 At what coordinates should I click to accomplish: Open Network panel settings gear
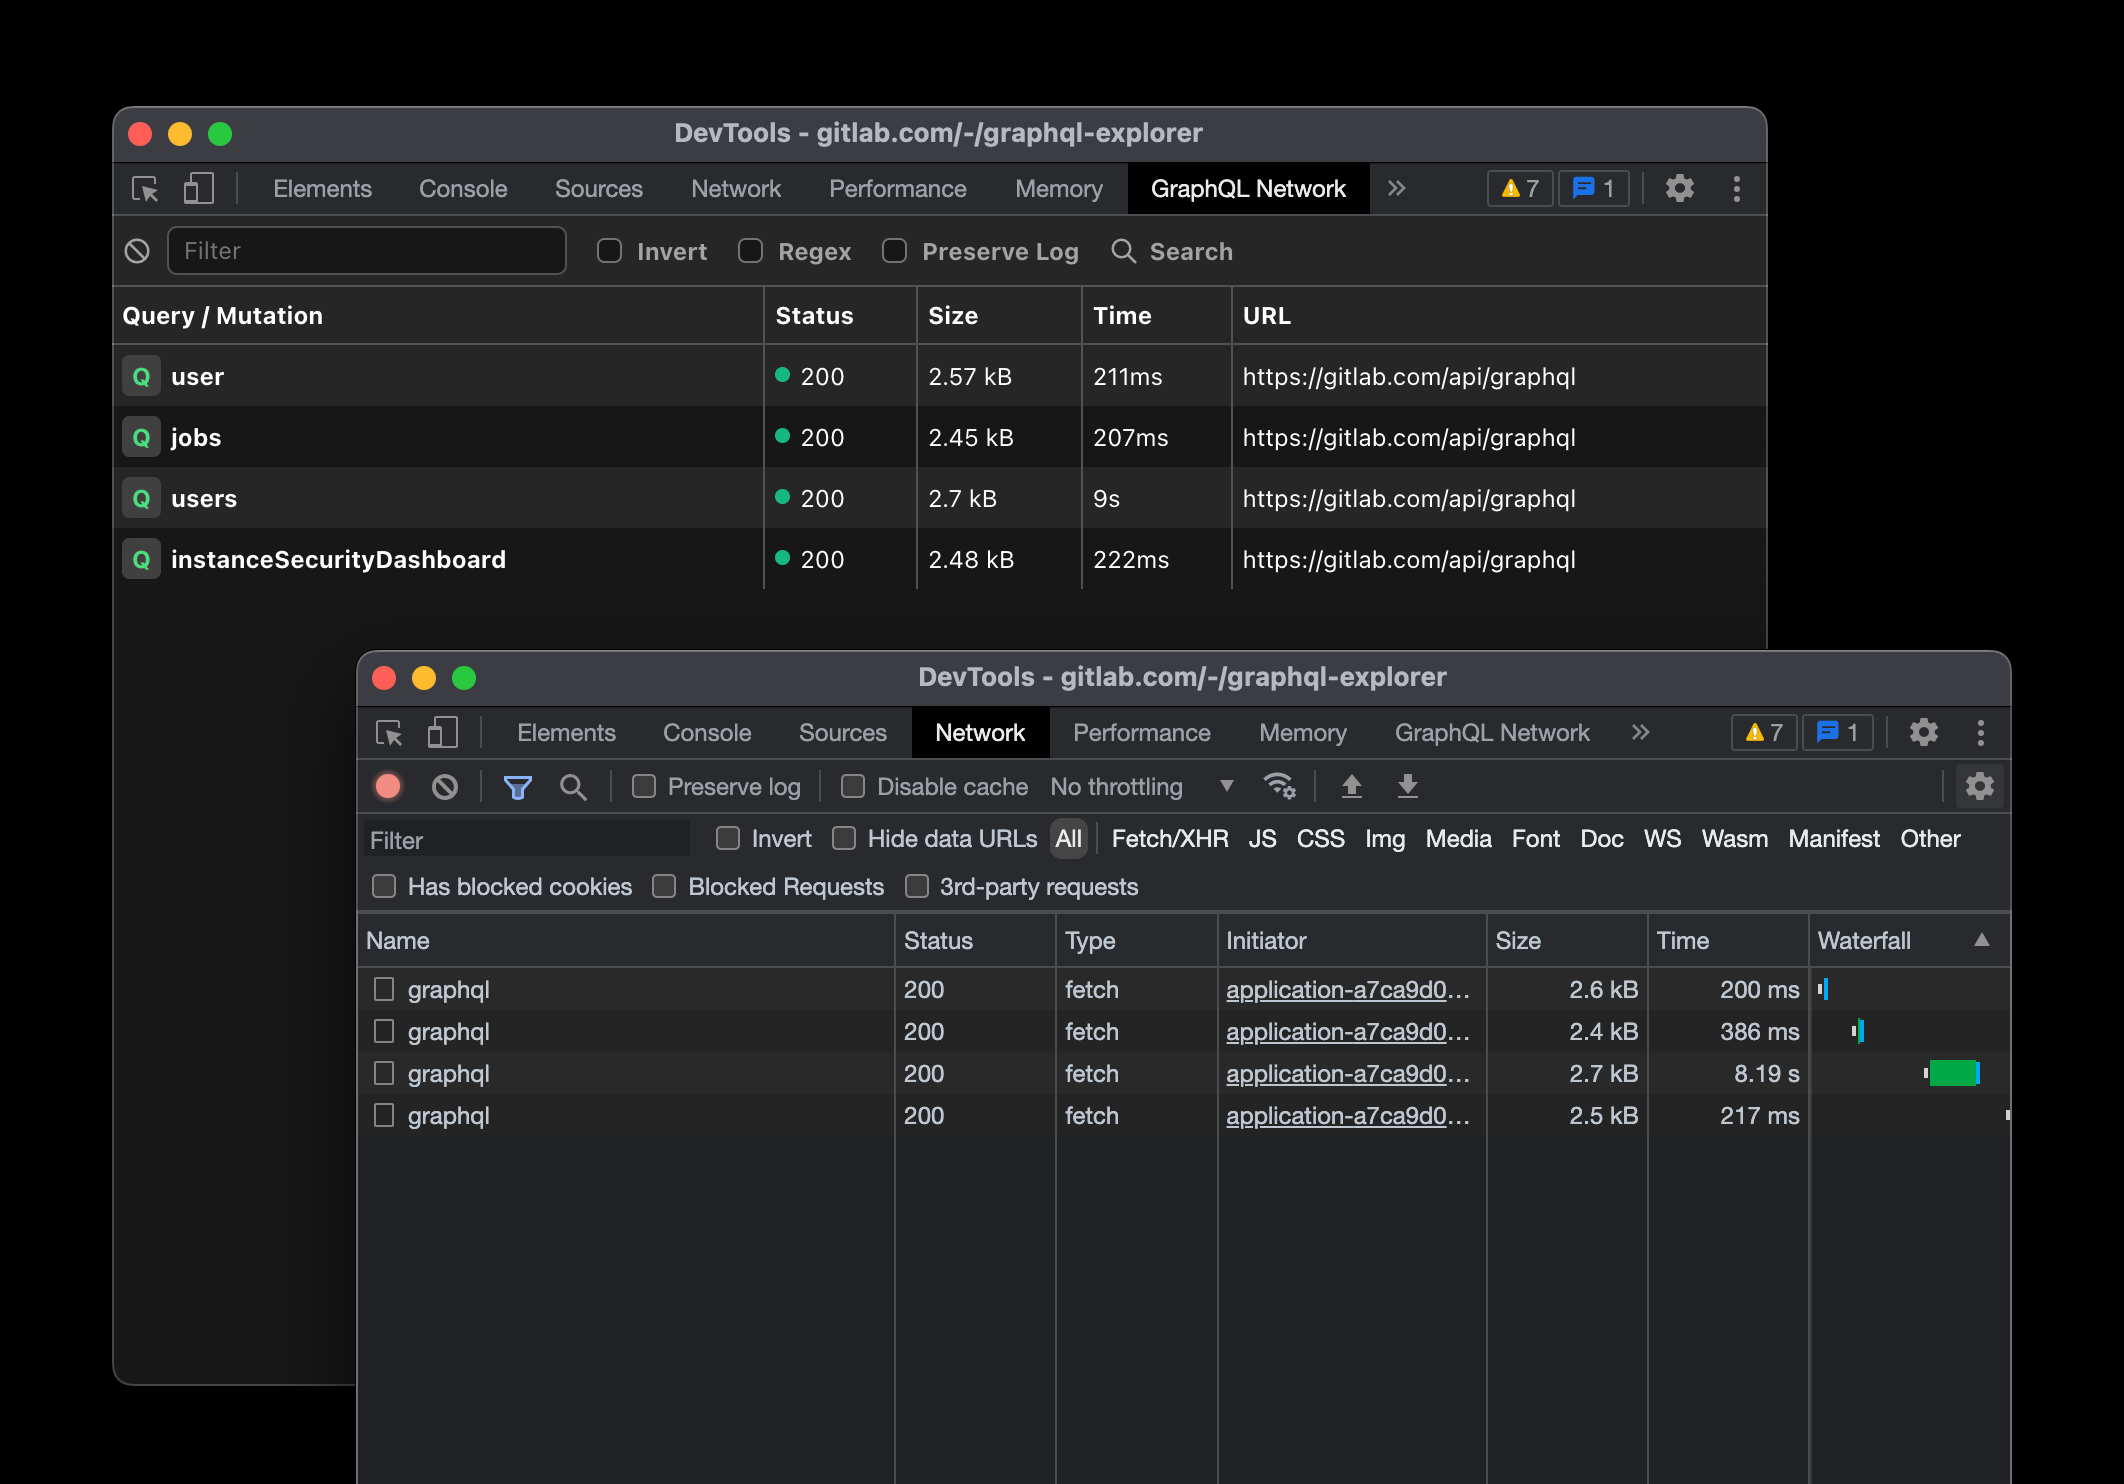[1979, 787]
